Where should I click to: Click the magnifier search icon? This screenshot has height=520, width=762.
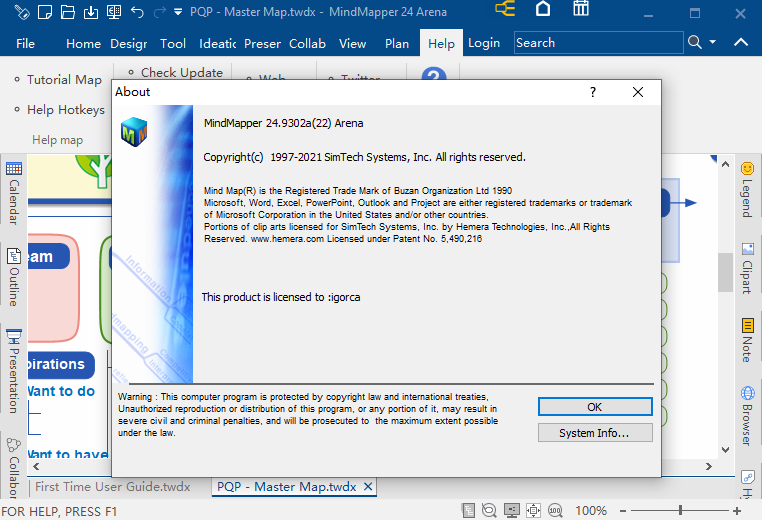click(x=695, y=42)
